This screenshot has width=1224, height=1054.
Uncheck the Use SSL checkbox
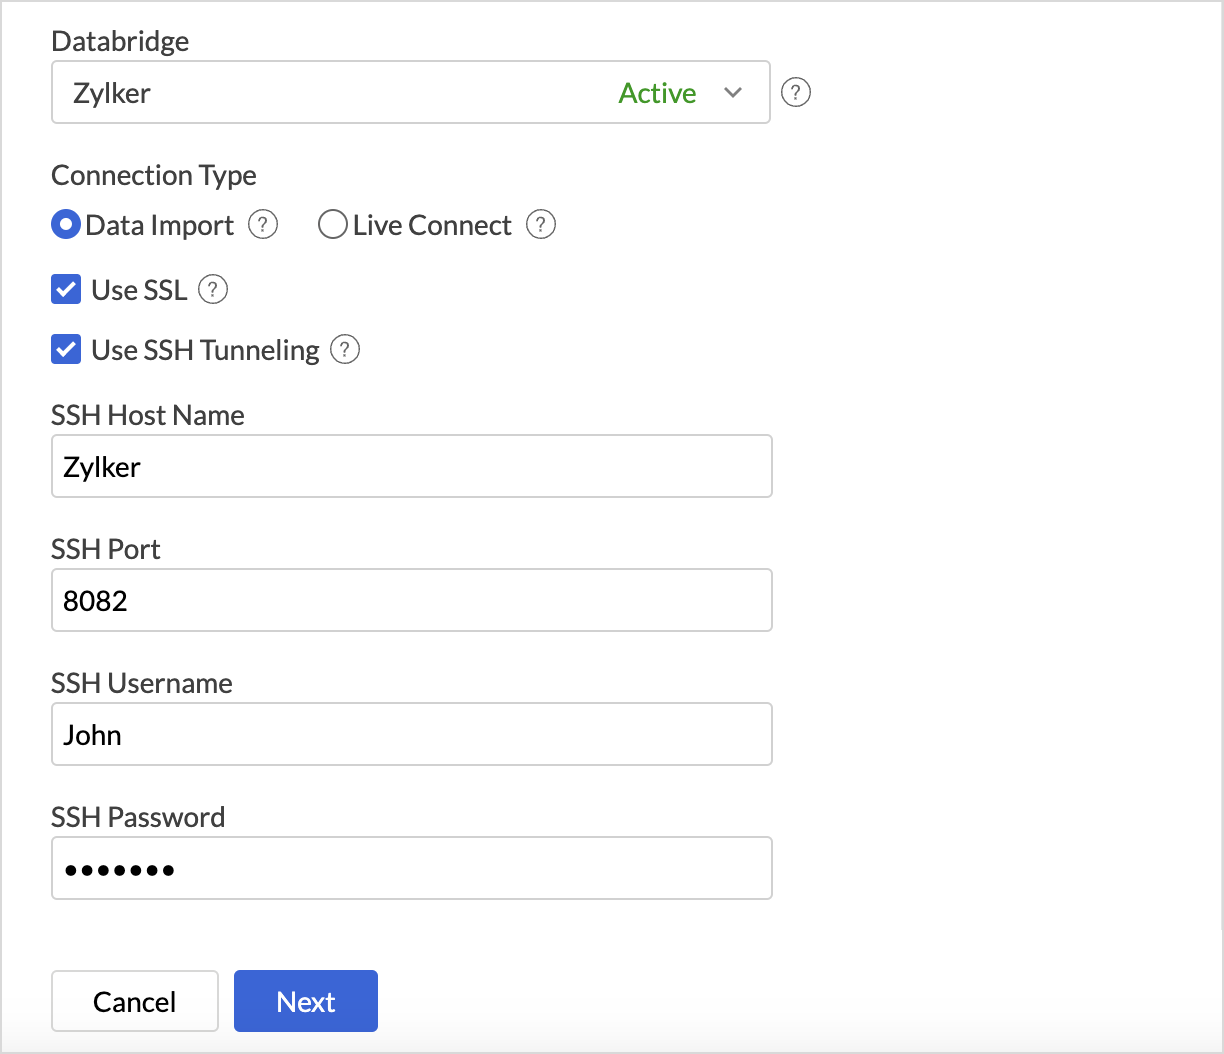[x=66, y=290]
